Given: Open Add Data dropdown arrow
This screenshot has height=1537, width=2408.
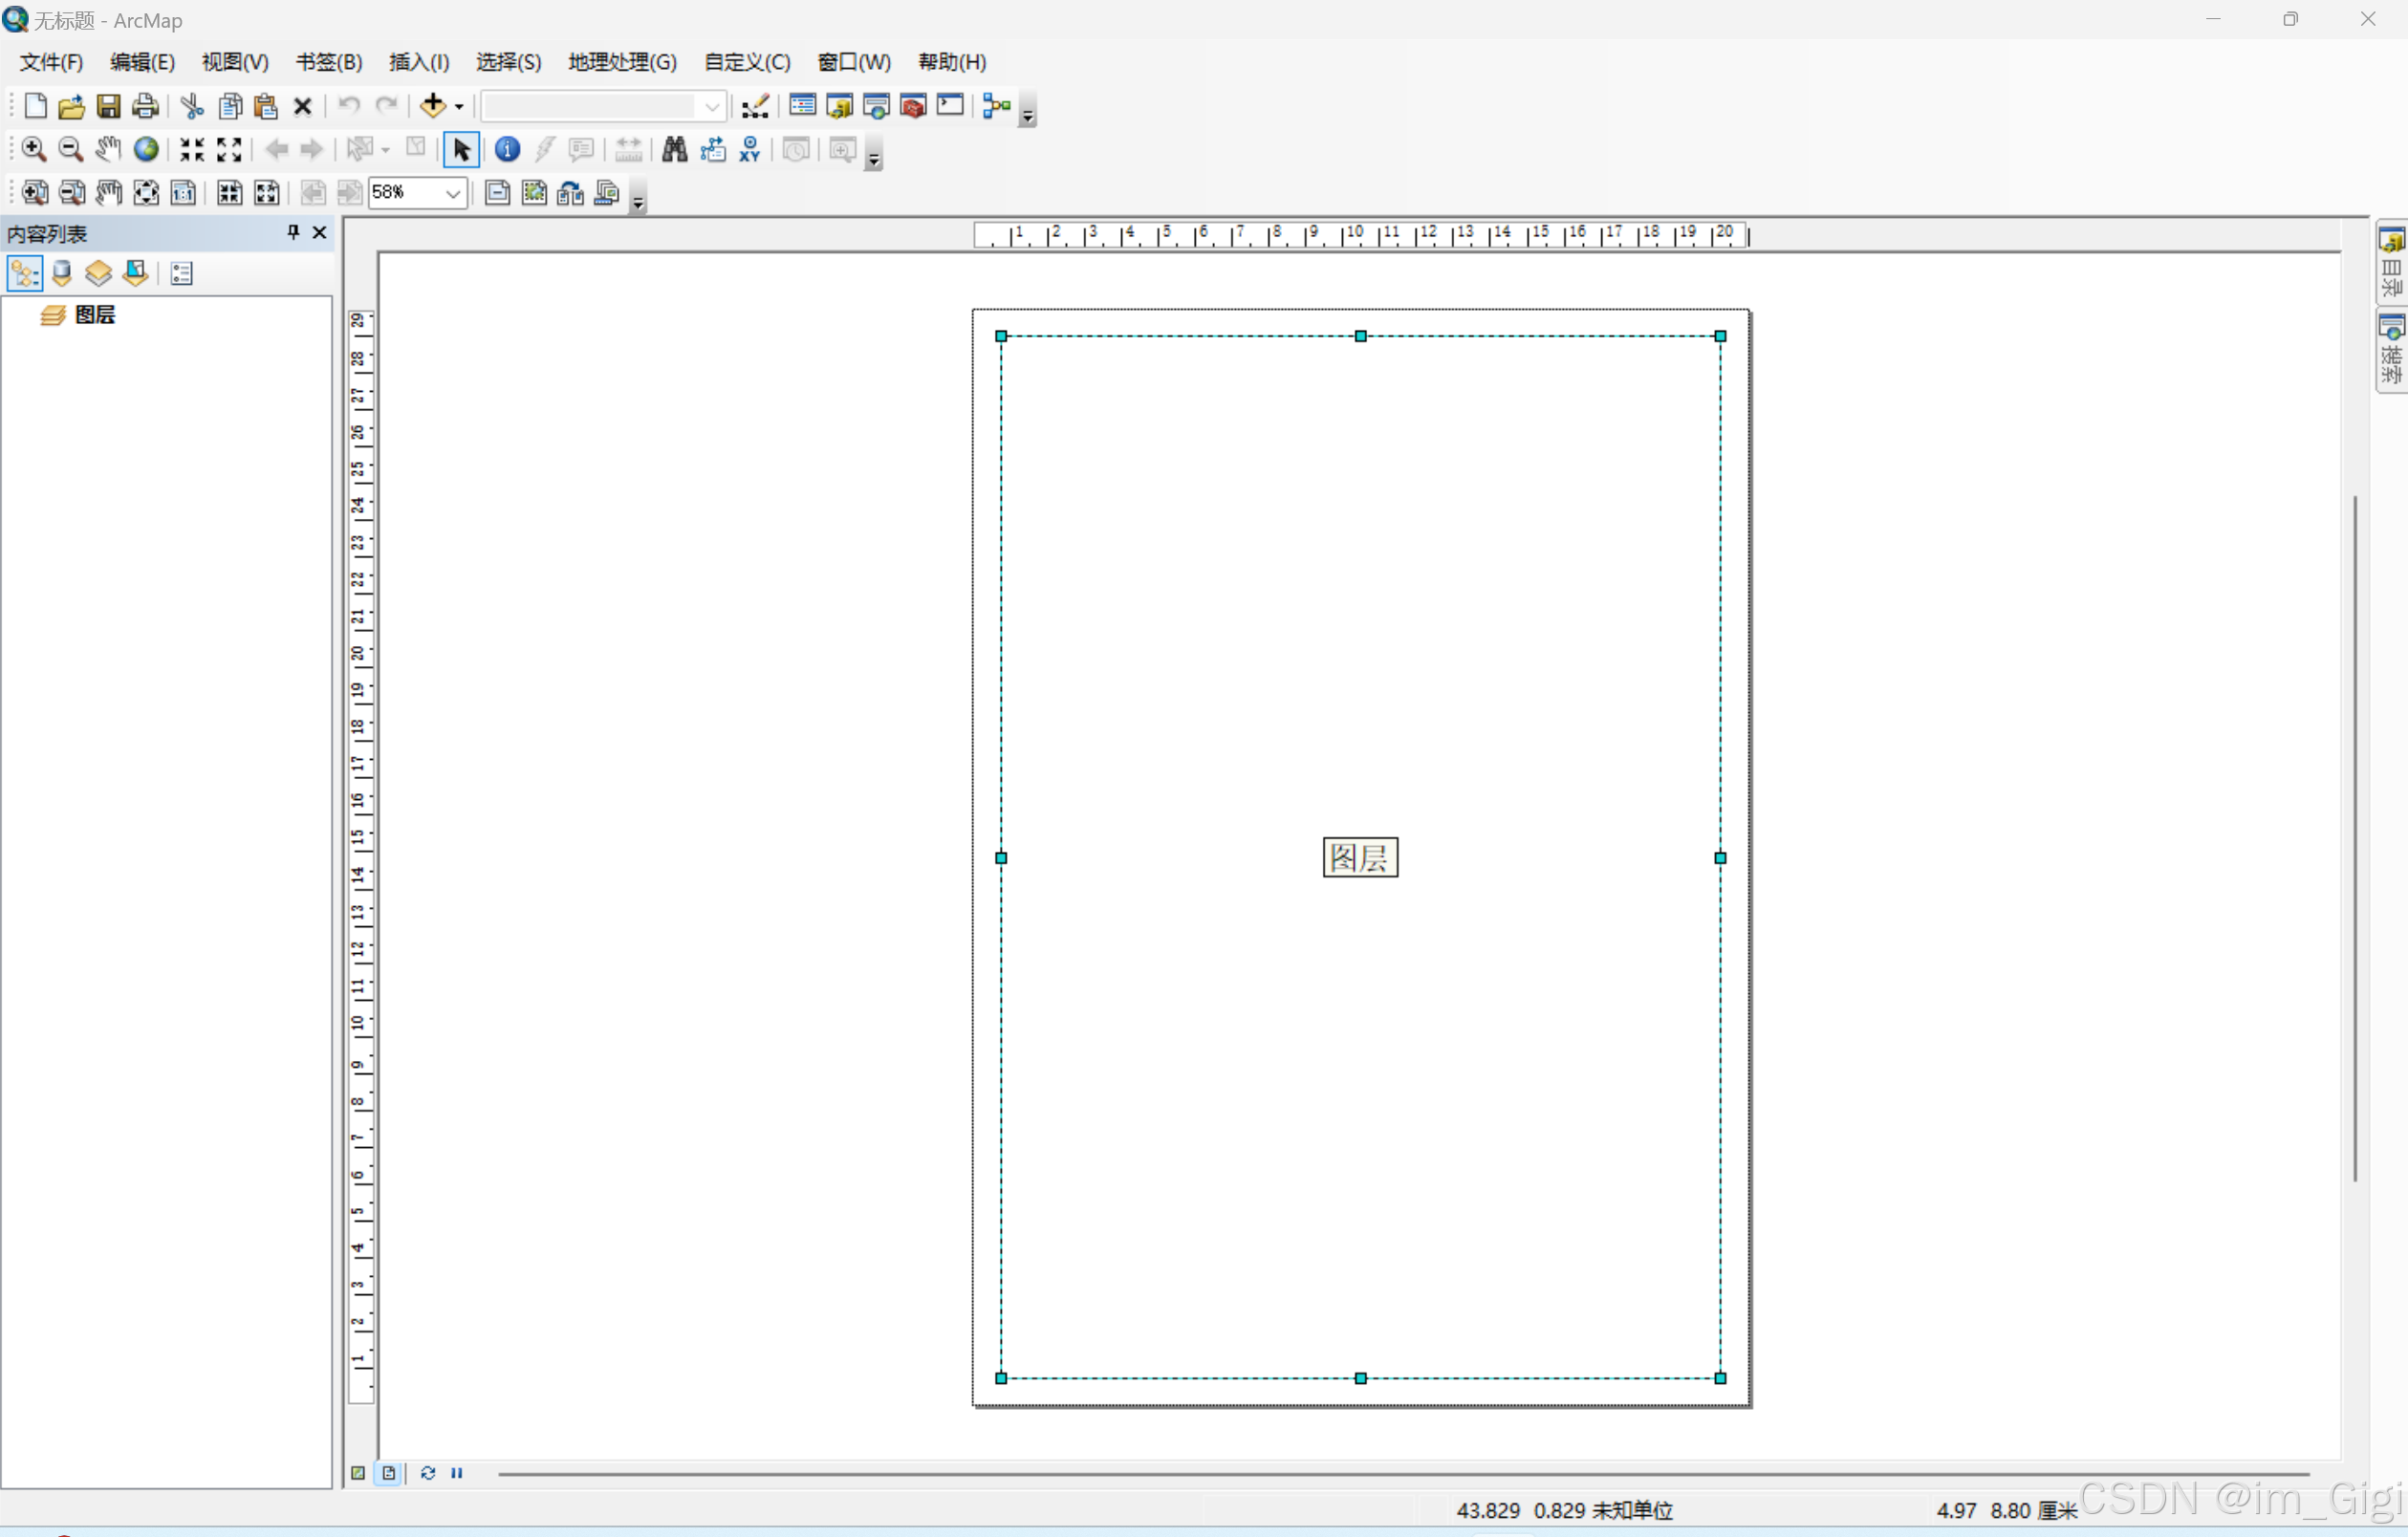Looking at the screenshot, I should pos(459,106).
